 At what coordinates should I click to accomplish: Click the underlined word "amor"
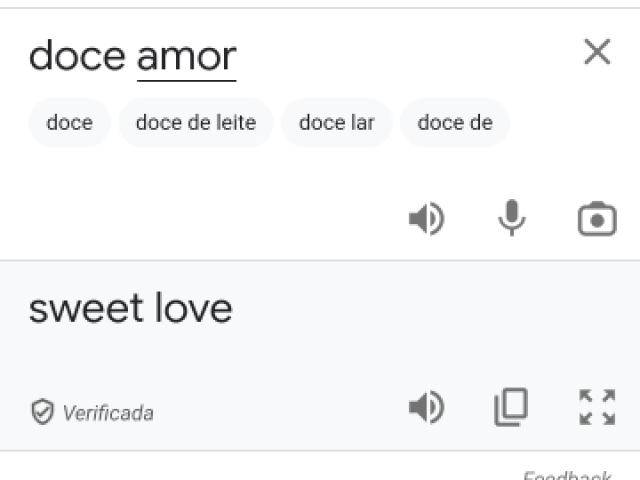187,57
